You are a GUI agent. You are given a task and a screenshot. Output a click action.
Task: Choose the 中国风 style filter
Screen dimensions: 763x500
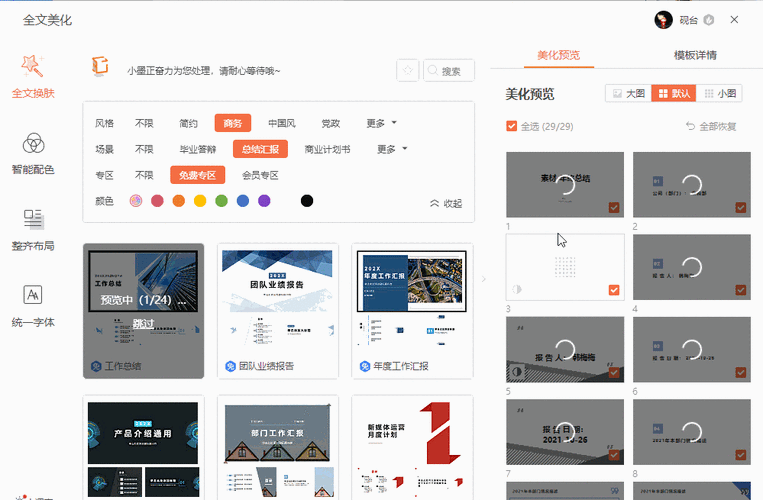[x=282, y=123]
